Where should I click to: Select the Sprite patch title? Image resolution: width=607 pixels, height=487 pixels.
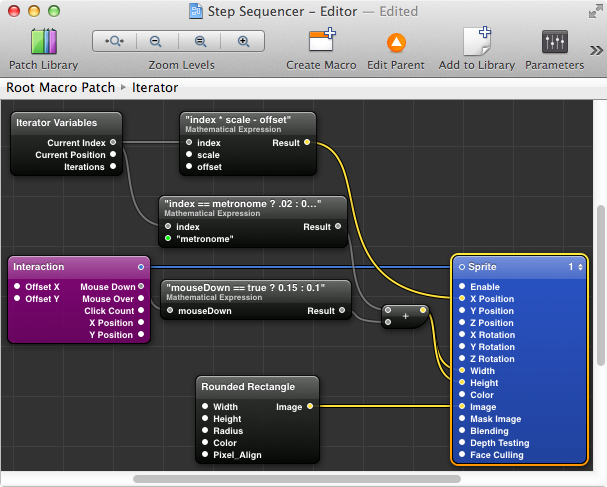tap(482, 267)
